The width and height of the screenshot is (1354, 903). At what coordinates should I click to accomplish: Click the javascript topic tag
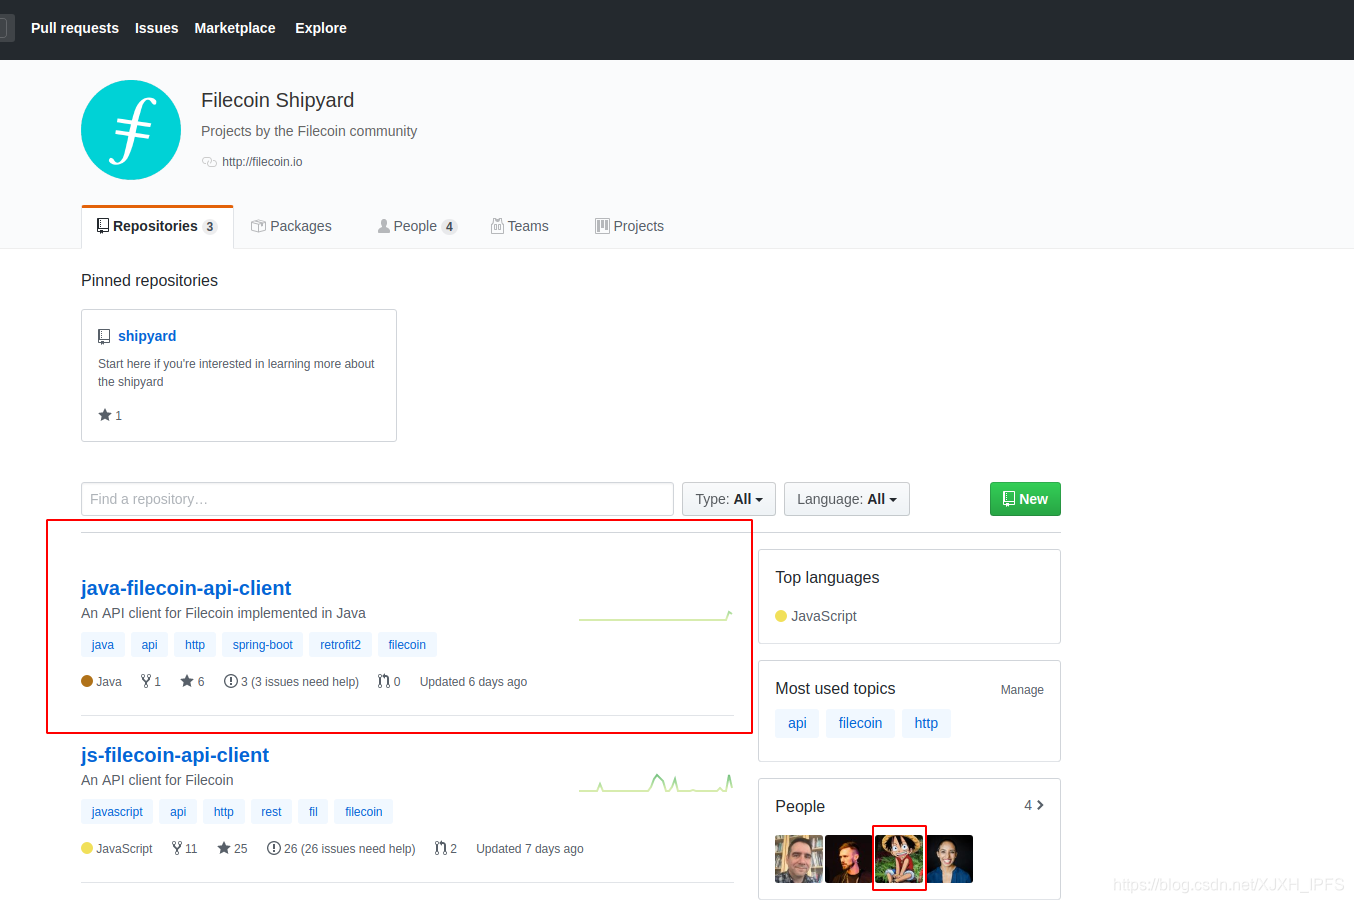[117, 812]
